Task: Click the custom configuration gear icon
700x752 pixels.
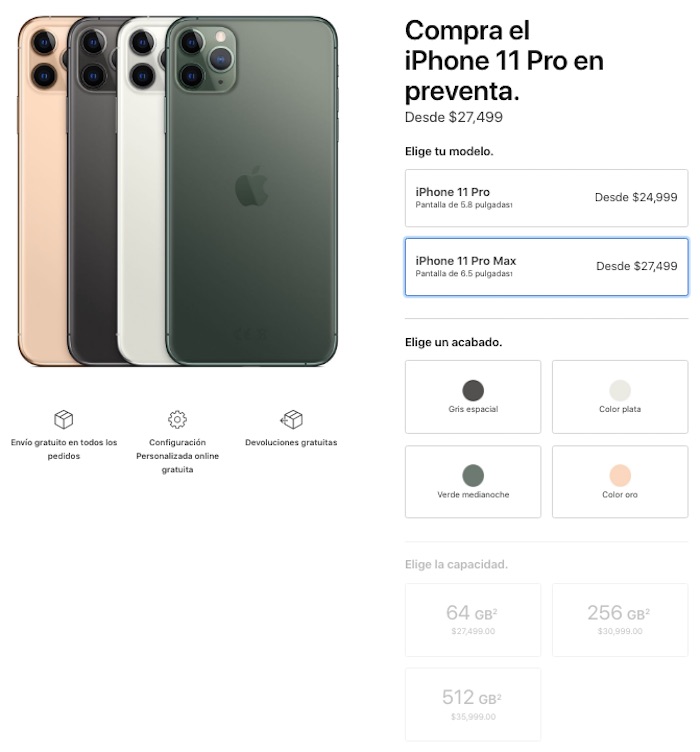Action: click(177, 420)
